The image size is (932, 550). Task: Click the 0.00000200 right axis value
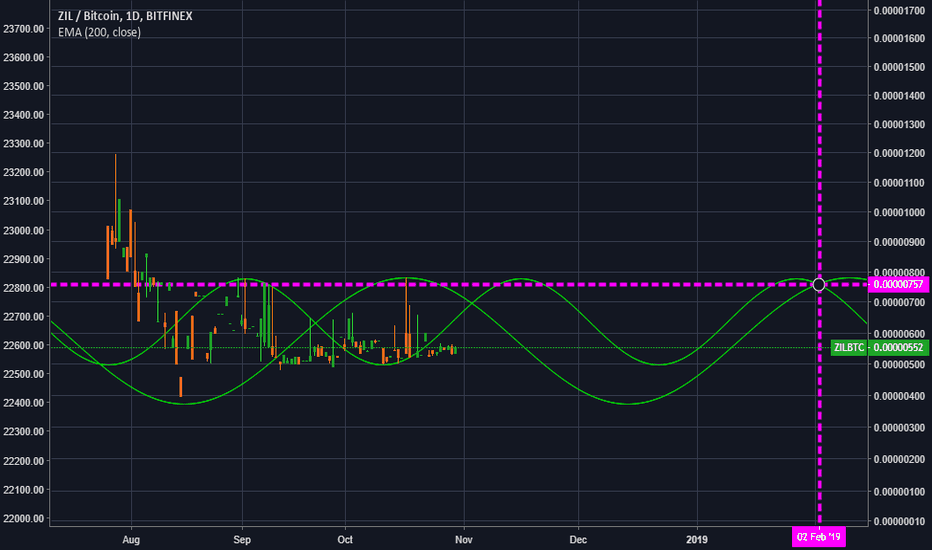[x=899, y=459]
